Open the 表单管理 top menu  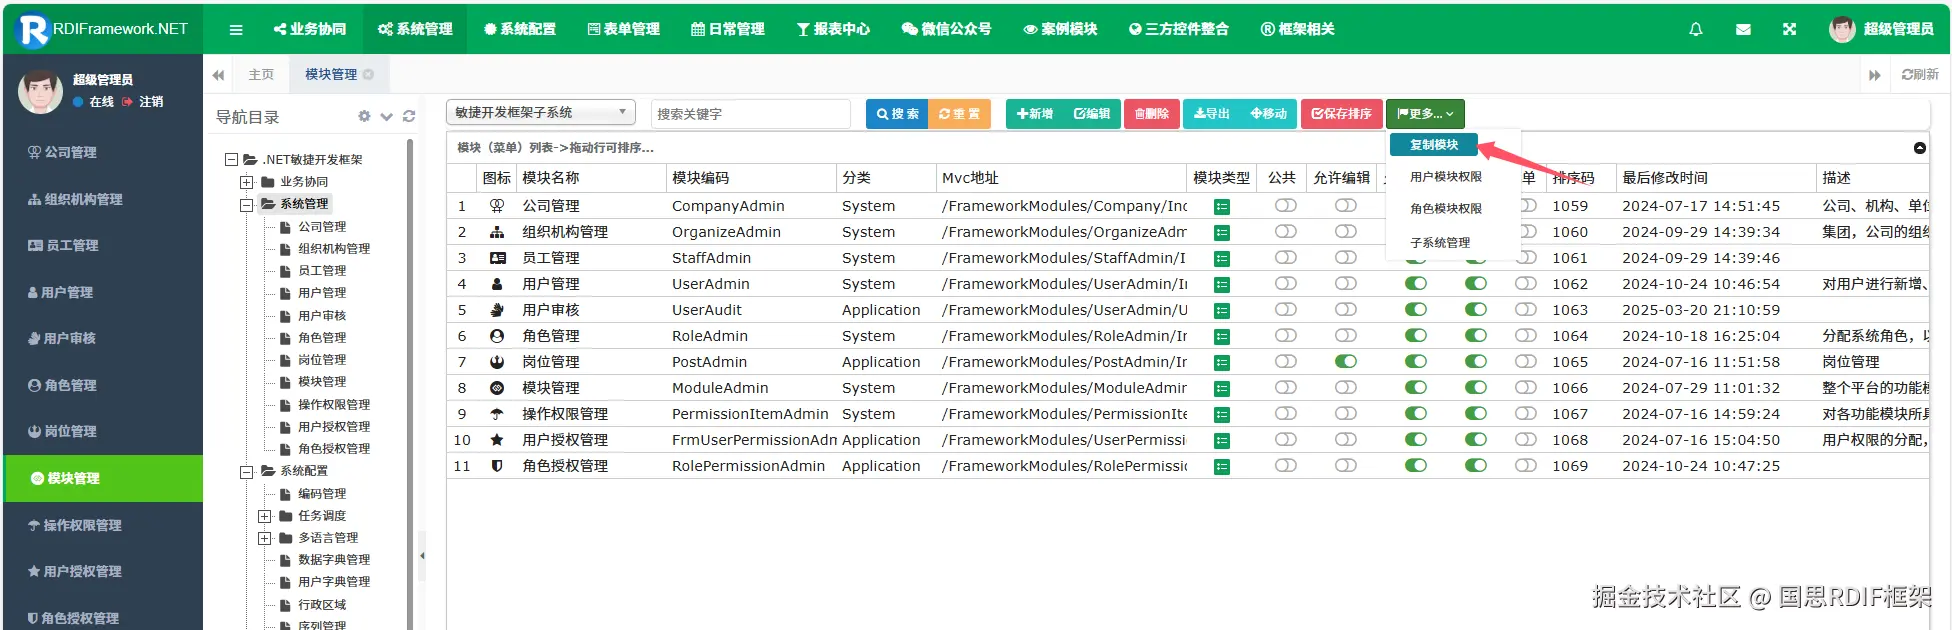point(624,29)
